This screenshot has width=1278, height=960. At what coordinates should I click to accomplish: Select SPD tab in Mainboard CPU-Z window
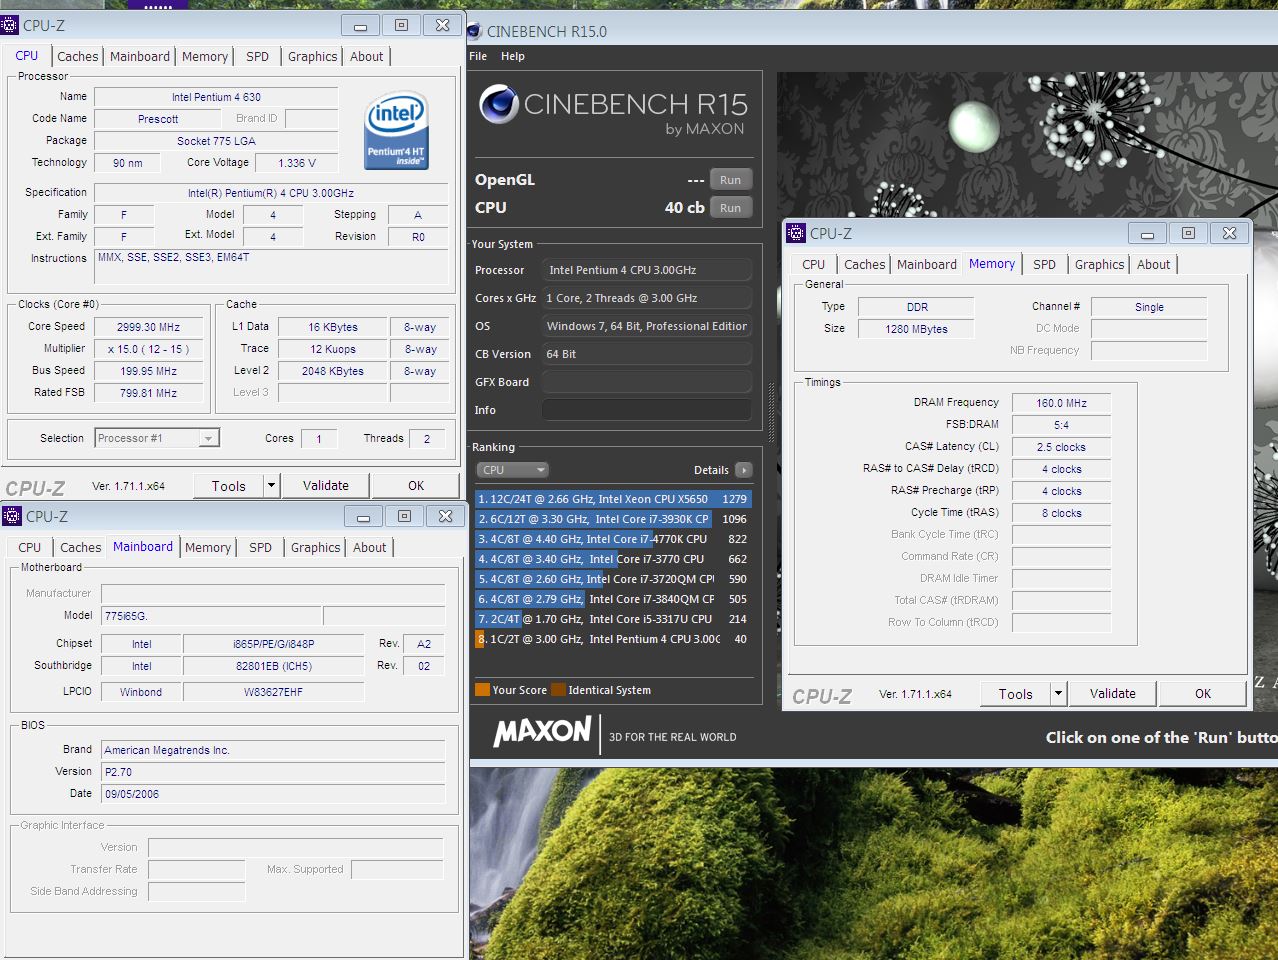pyautogui.click(x=260, y=547)
